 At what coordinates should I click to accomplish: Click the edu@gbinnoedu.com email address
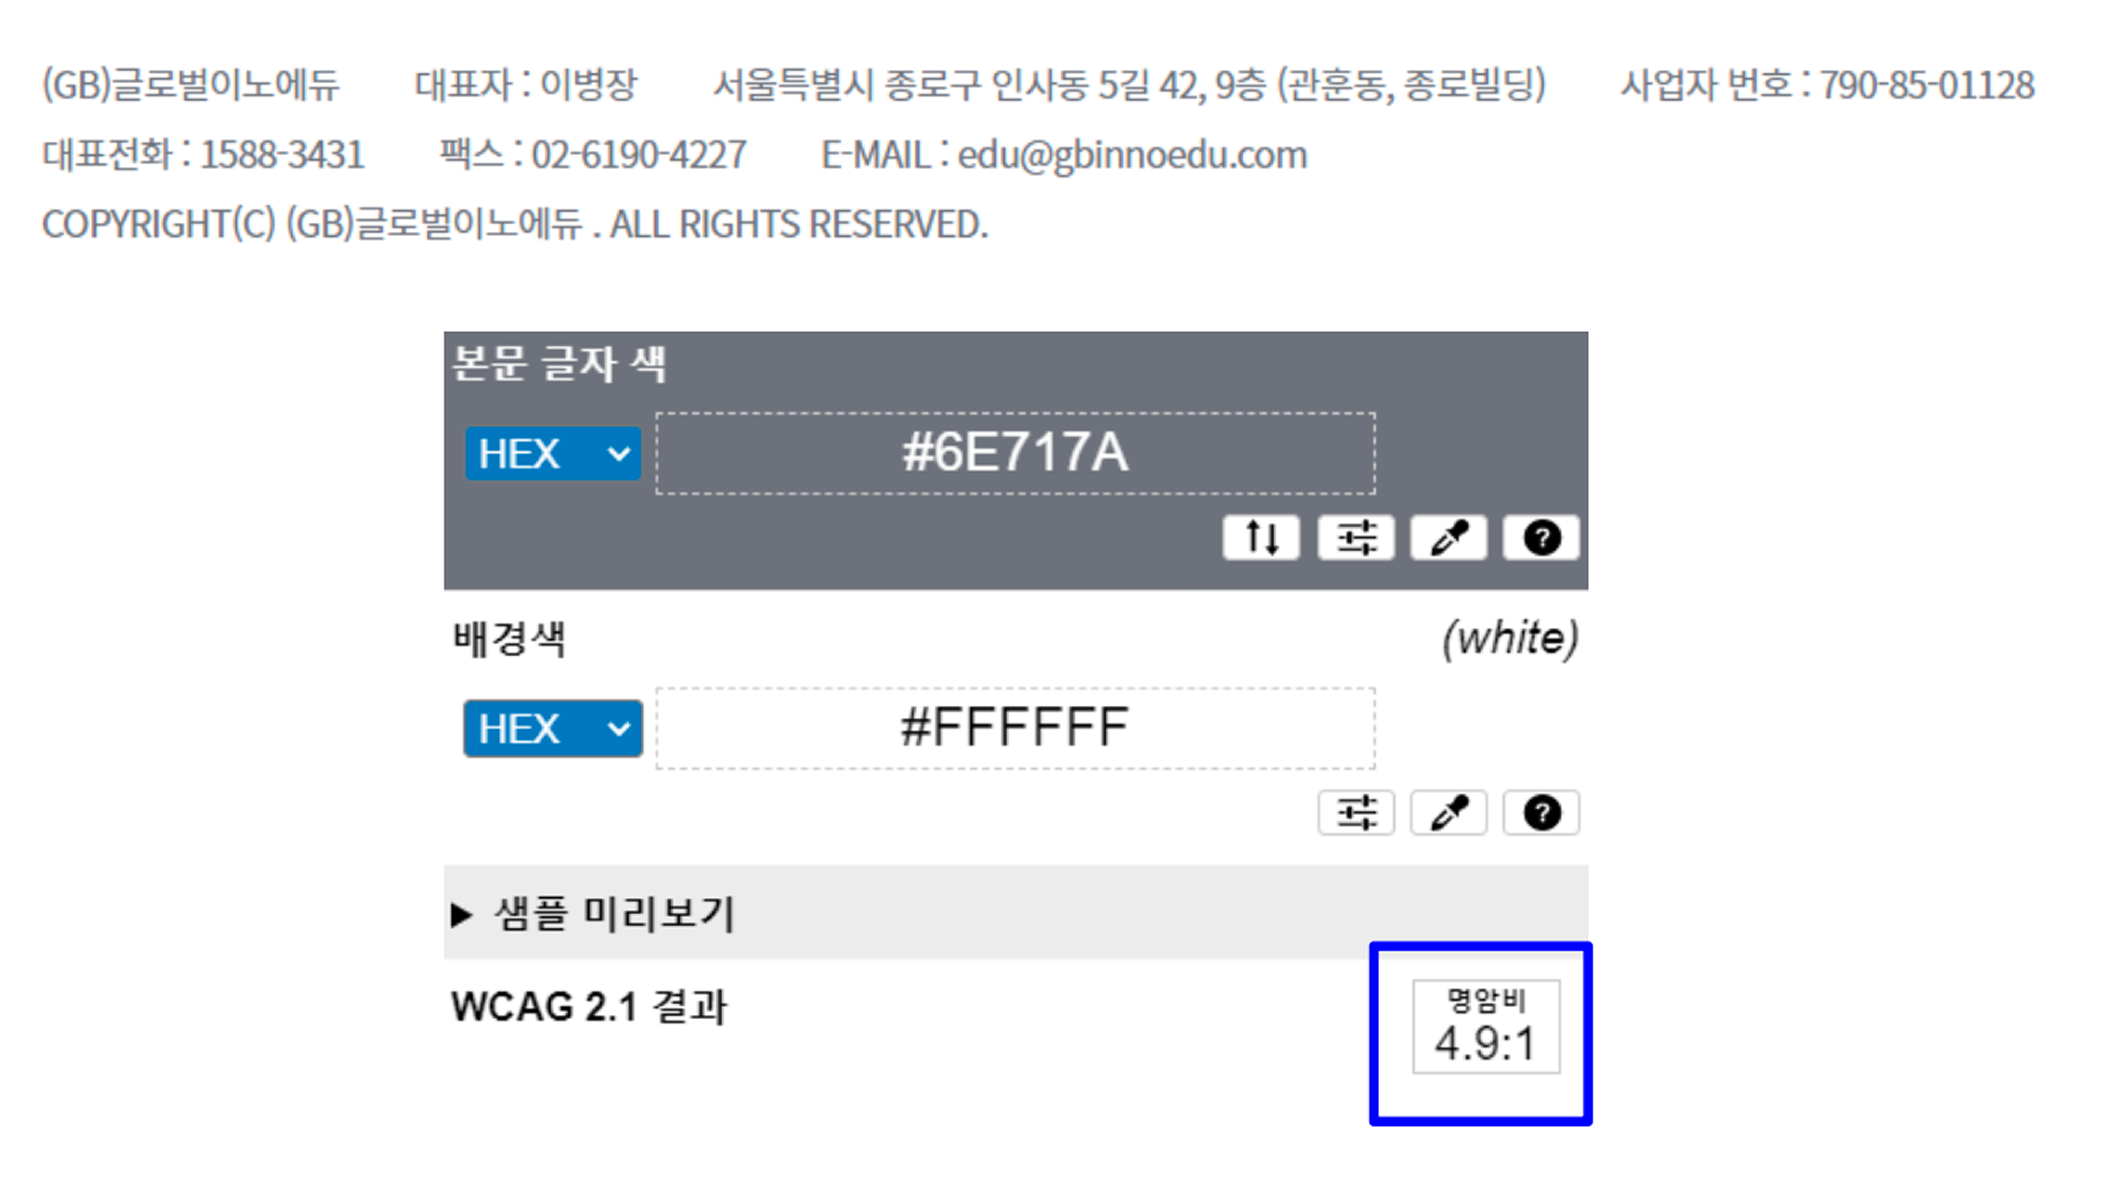1132,155
